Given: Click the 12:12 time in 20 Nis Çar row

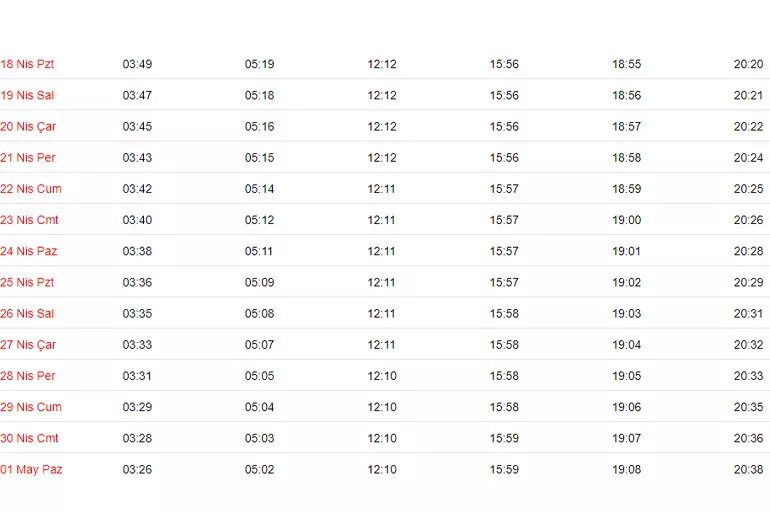Looking at the screenshot, I should [382, 127].
